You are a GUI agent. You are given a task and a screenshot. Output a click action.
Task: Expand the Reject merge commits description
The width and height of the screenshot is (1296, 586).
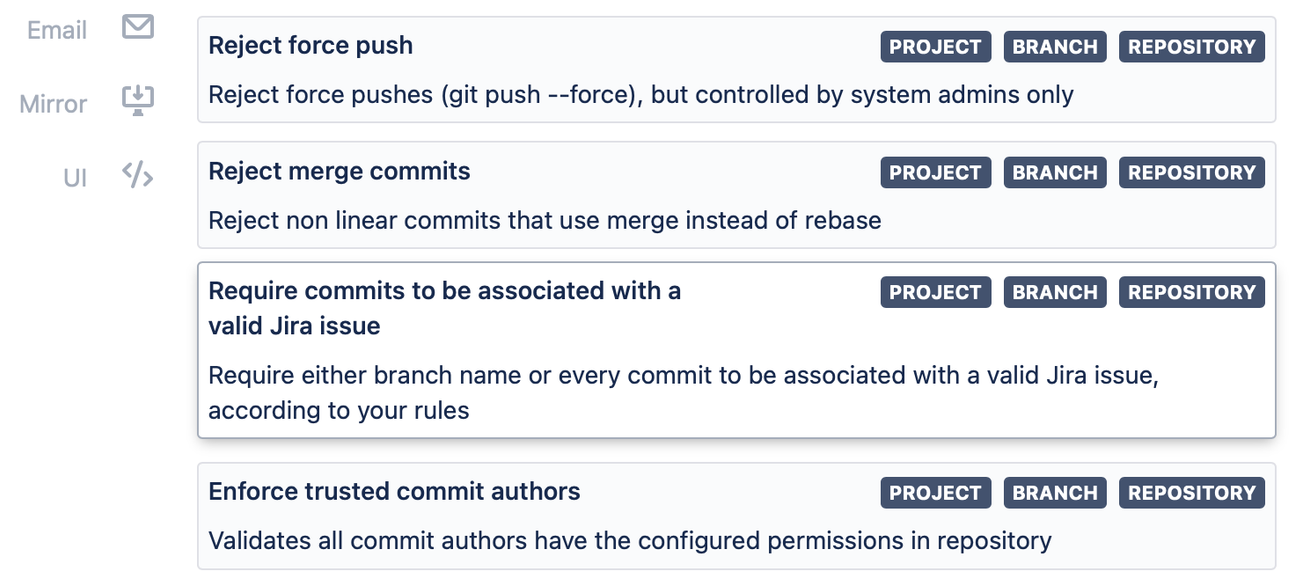click(544, 220)
